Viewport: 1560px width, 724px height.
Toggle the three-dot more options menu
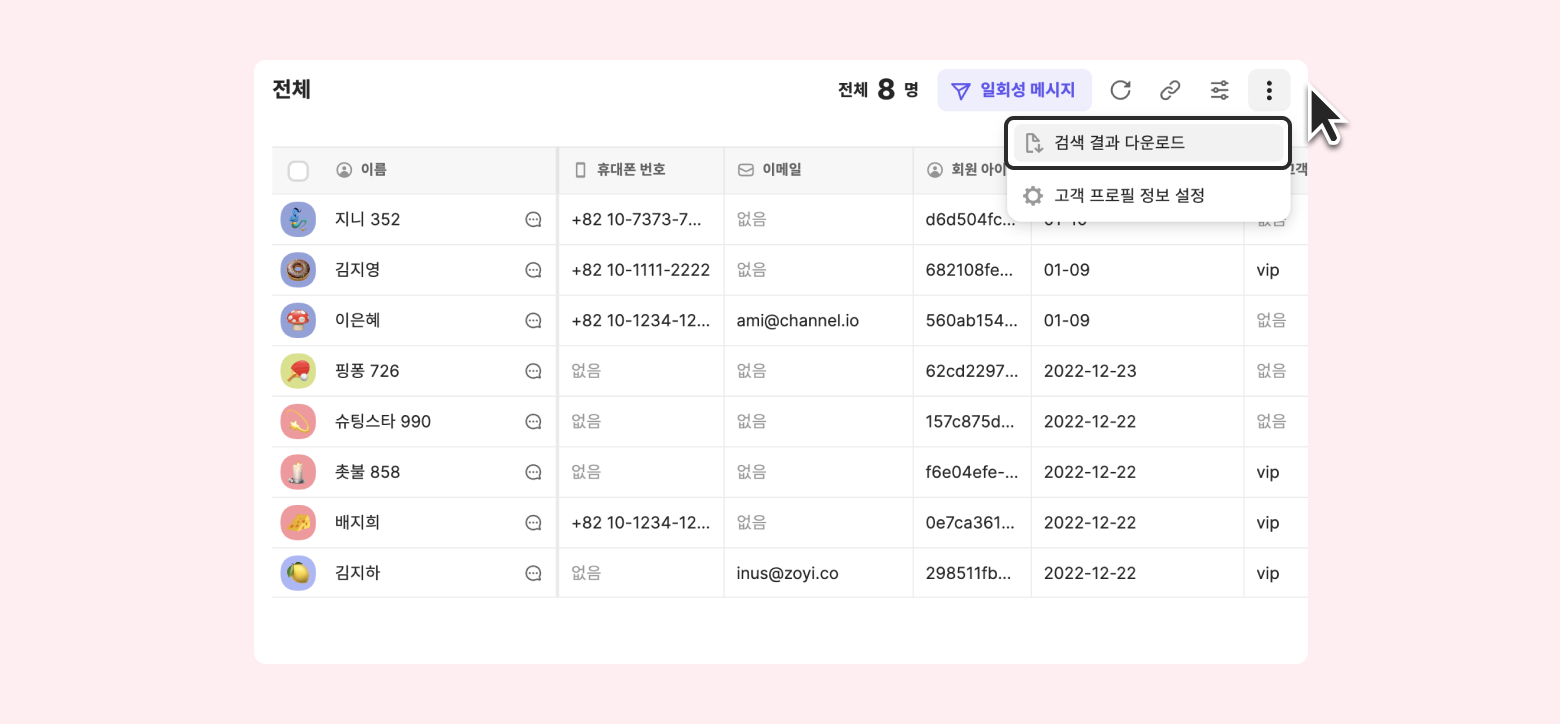pyautogui.click(x=1269, y=91)
